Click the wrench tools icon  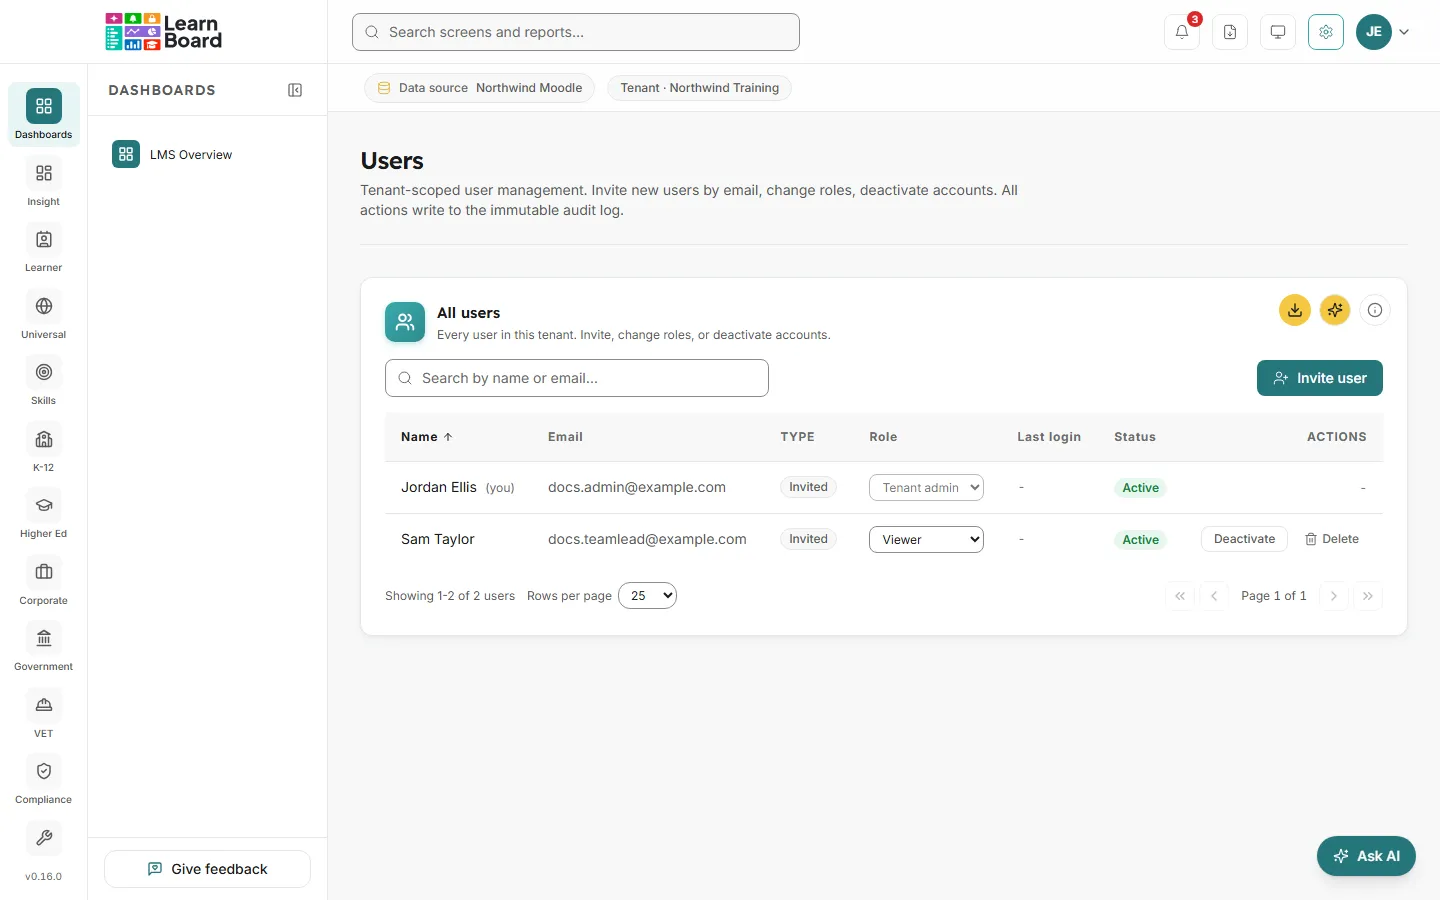coord(44,838)
